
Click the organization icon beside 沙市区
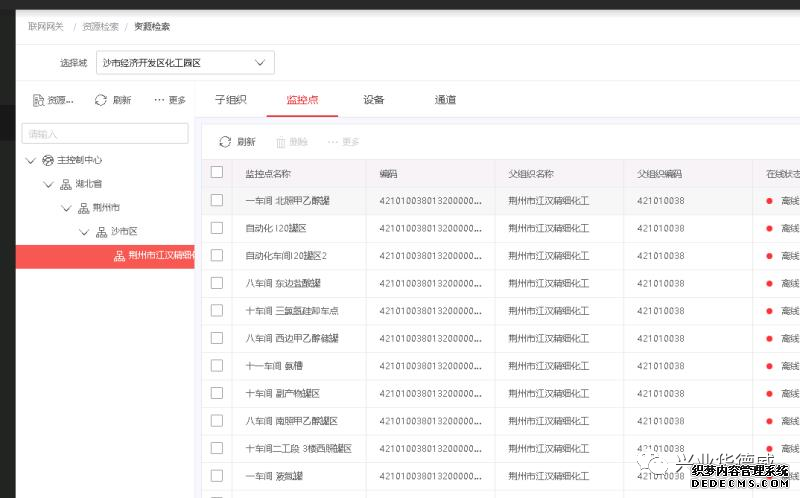pyautogui.click(x=102, y=232)
